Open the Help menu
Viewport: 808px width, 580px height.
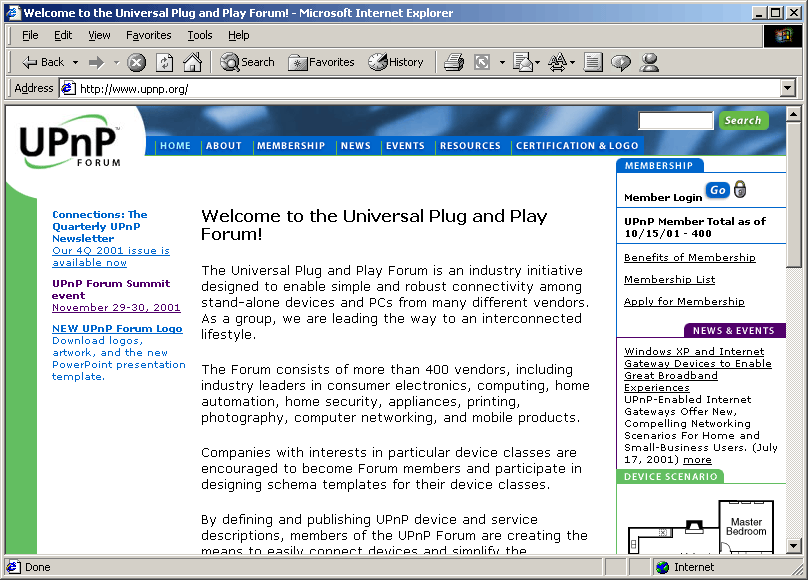(239, 35)
